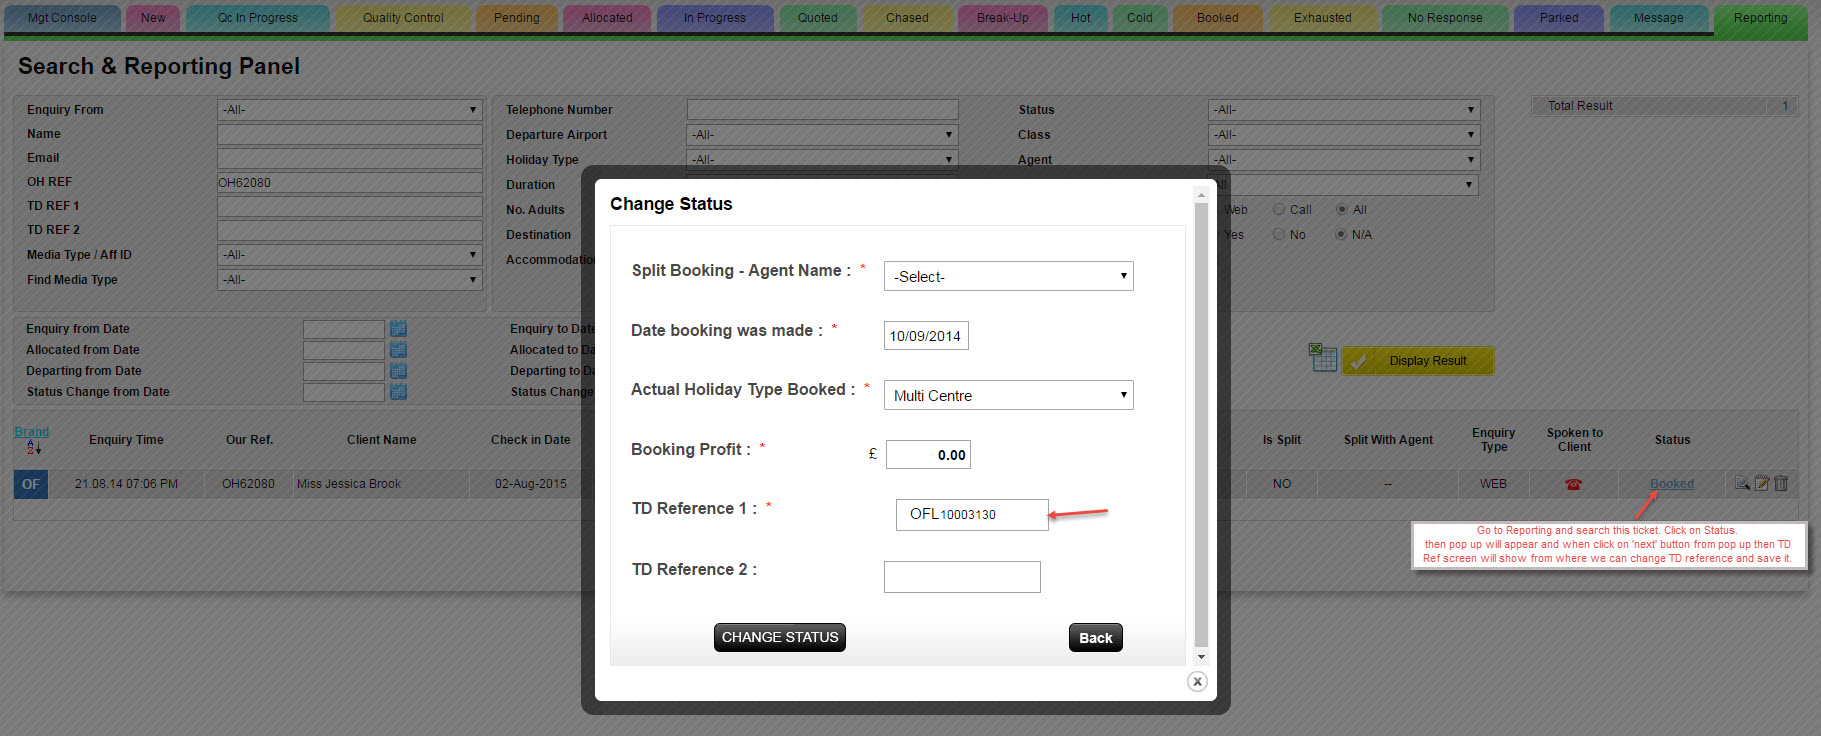Expand the Enquiry From dropdown

(x=349, y=110)
